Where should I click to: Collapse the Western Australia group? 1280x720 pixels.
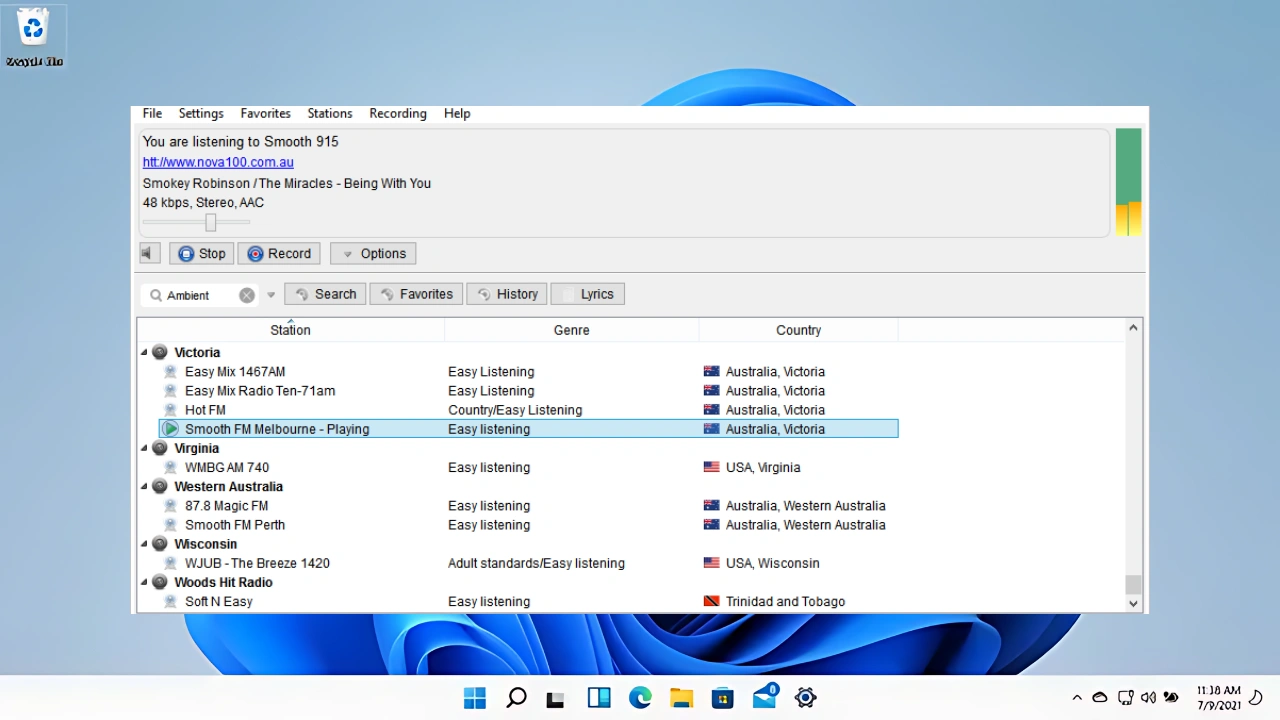[x=144, y=486]
